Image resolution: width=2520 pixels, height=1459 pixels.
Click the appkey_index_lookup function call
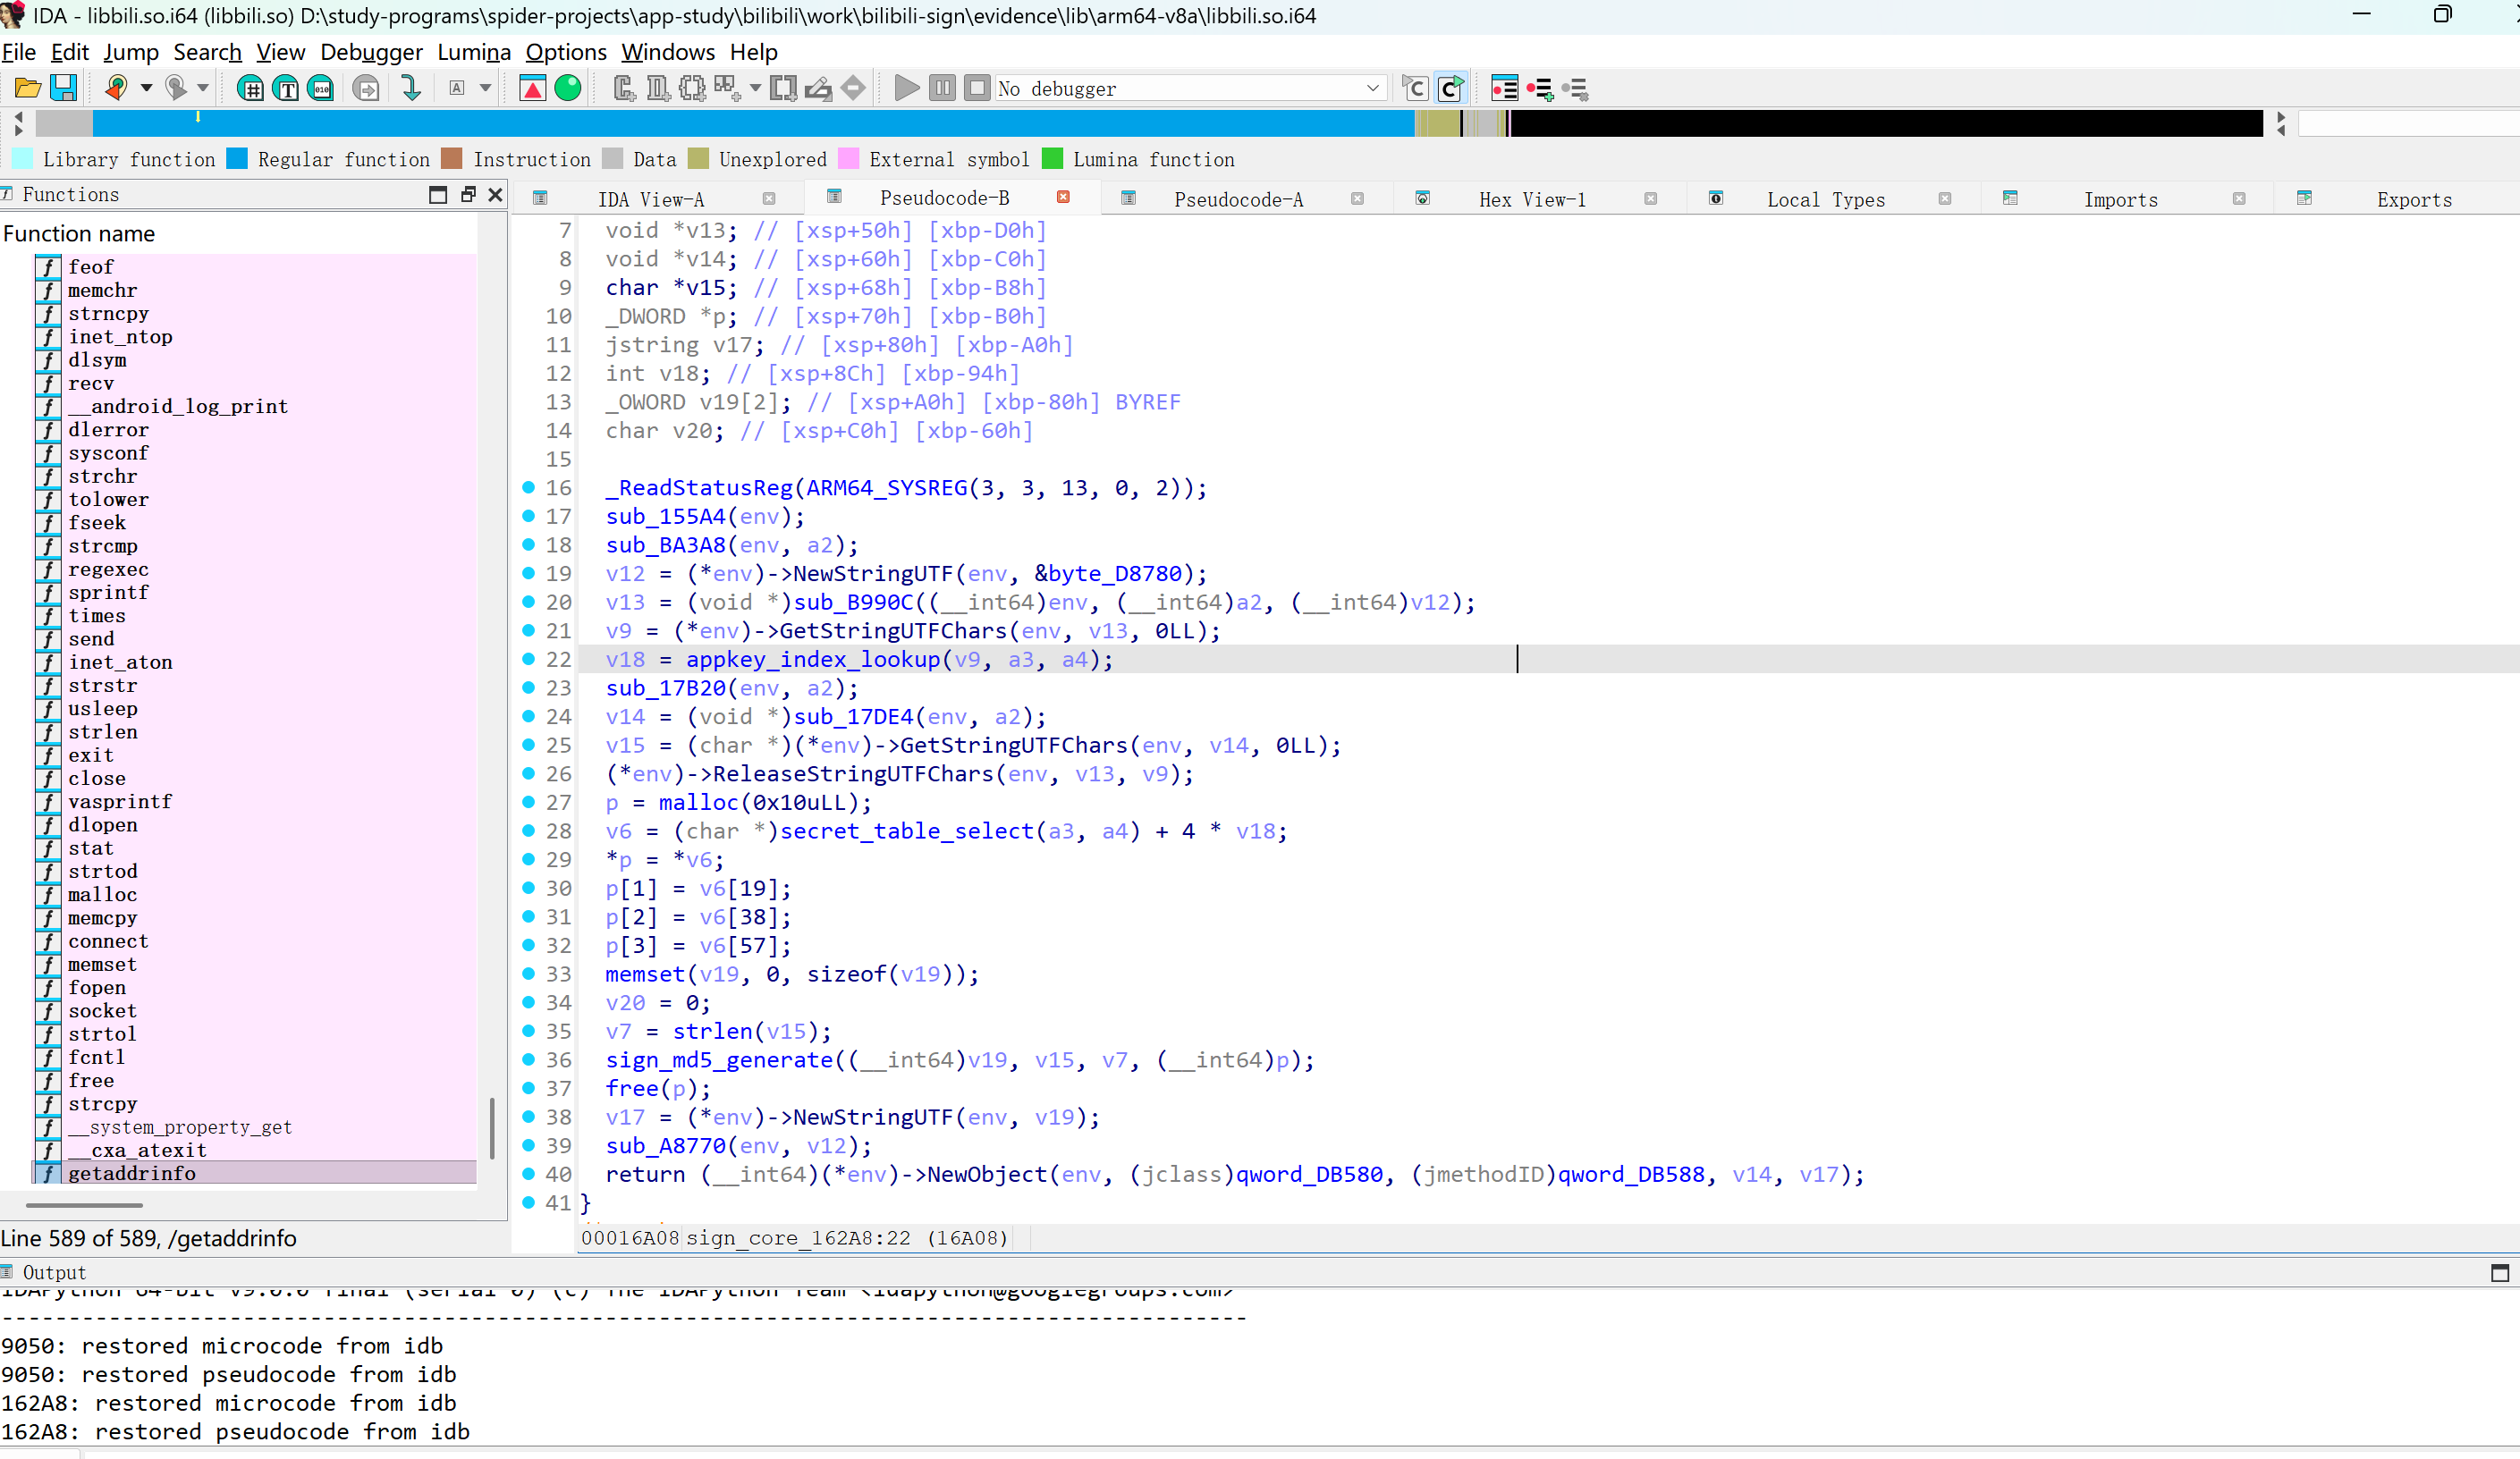[x=813, y=659]
